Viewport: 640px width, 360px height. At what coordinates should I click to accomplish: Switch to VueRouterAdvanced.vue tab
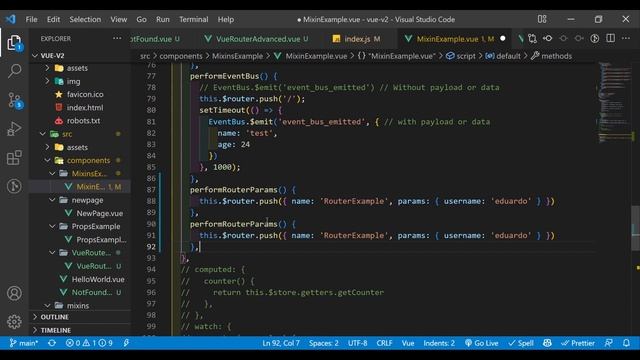(257, 39)
